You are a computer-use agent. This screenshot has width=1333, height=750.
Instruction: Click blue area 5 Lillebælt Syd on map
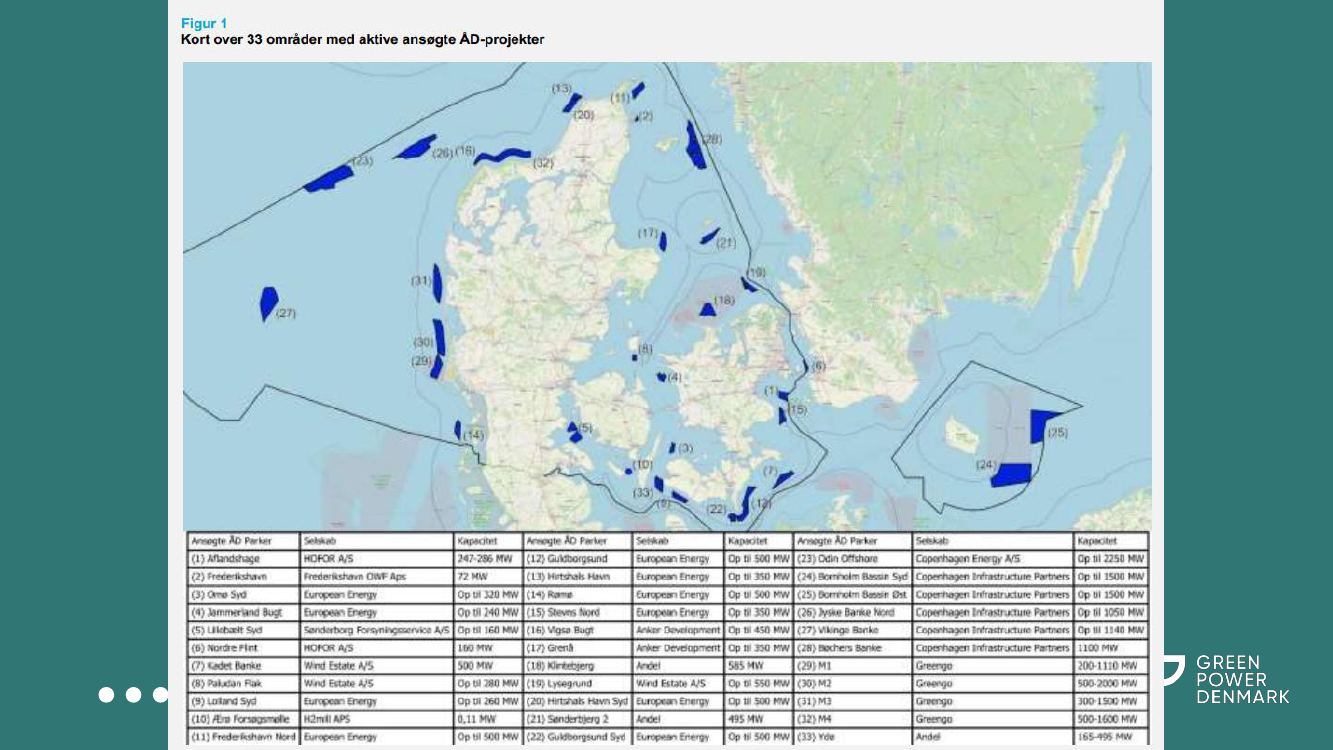tap(574, 432)
